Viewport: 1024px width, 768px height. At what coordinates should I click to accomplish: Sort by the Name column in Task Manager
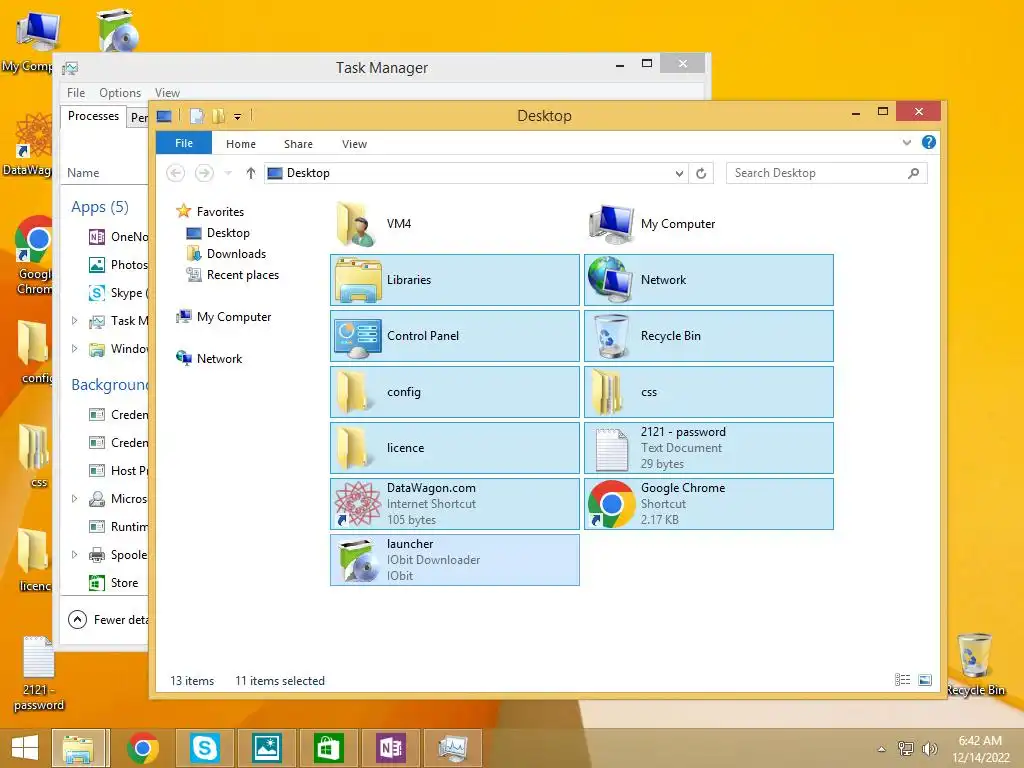pos(83,173)
